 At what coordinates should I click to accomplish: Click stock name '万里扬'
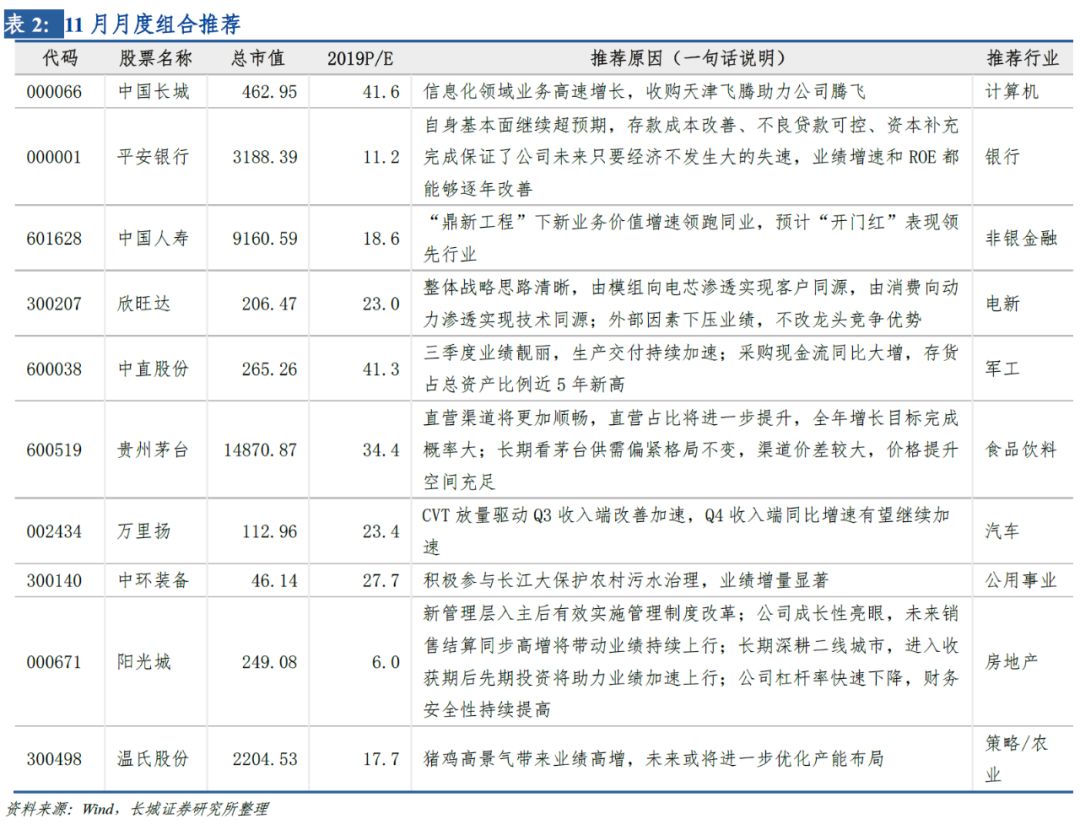(144, 531)
